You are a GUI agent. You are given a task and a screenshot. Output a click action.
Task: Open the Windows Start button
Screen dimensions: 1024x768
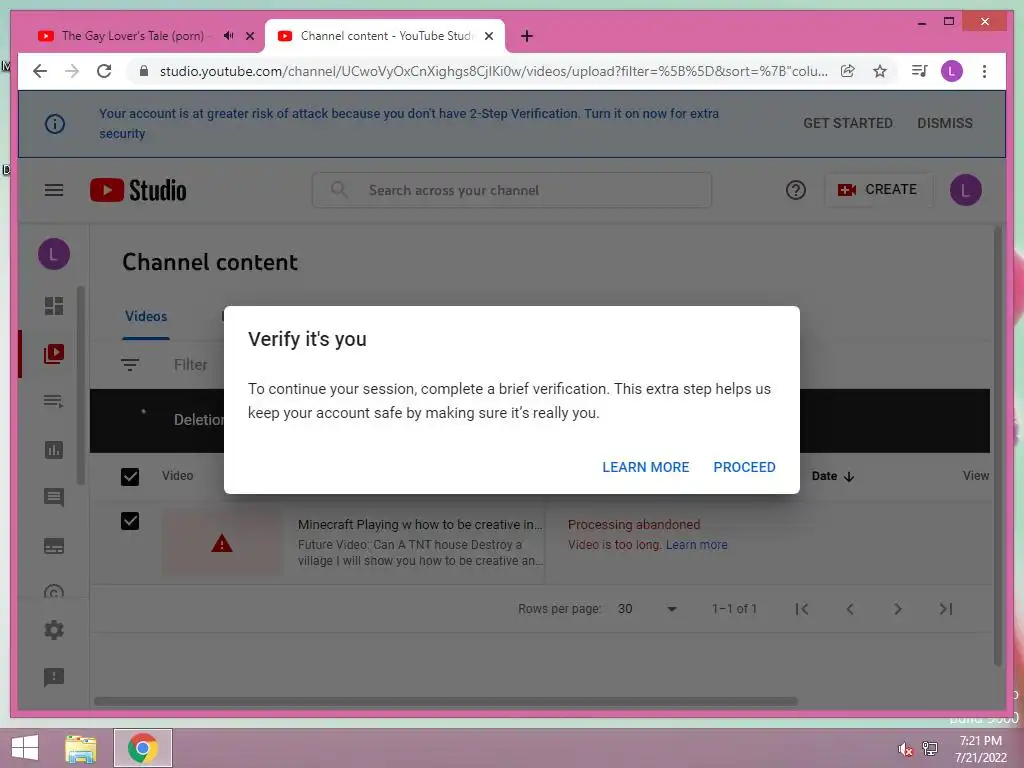tap(25, 748)
